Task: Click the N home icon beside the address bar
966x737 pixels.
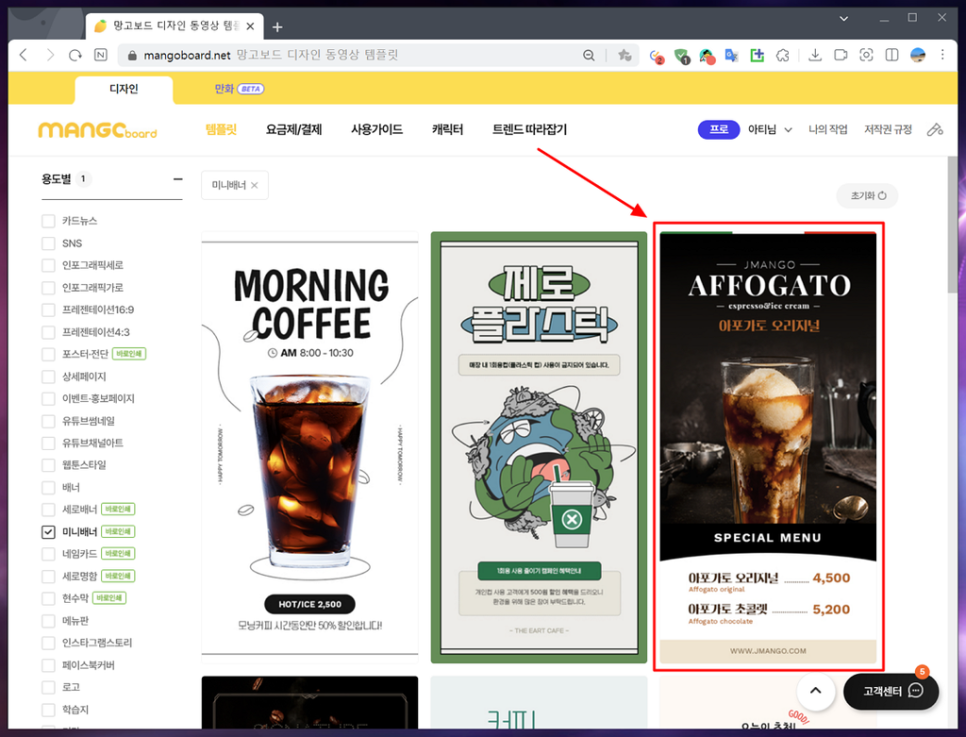Action: coord(100,55)
